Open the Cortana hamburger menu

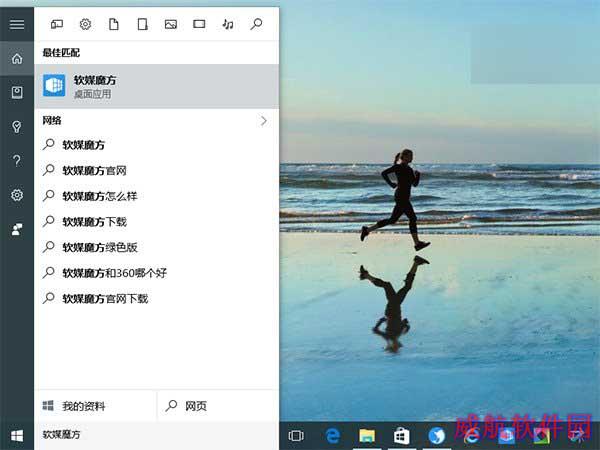pyautogui.click(x=17, y=24)
